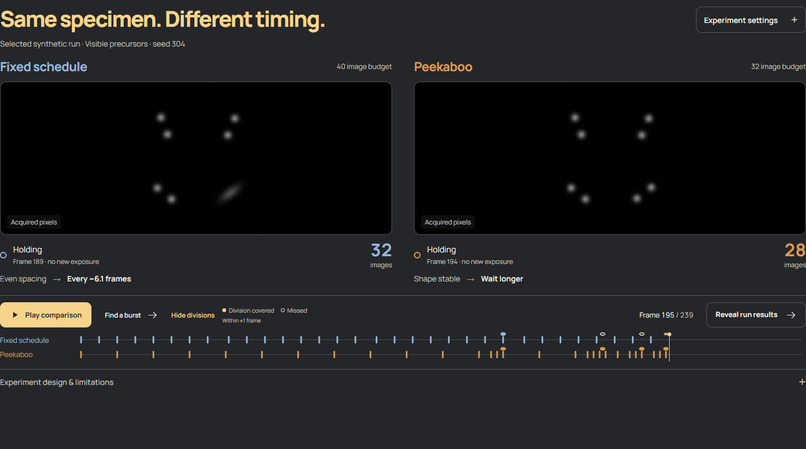The height and width of the screenshot is (449, 806).
Task: Click the Fixed schedule timeline row label
Action: coord(25,340)
